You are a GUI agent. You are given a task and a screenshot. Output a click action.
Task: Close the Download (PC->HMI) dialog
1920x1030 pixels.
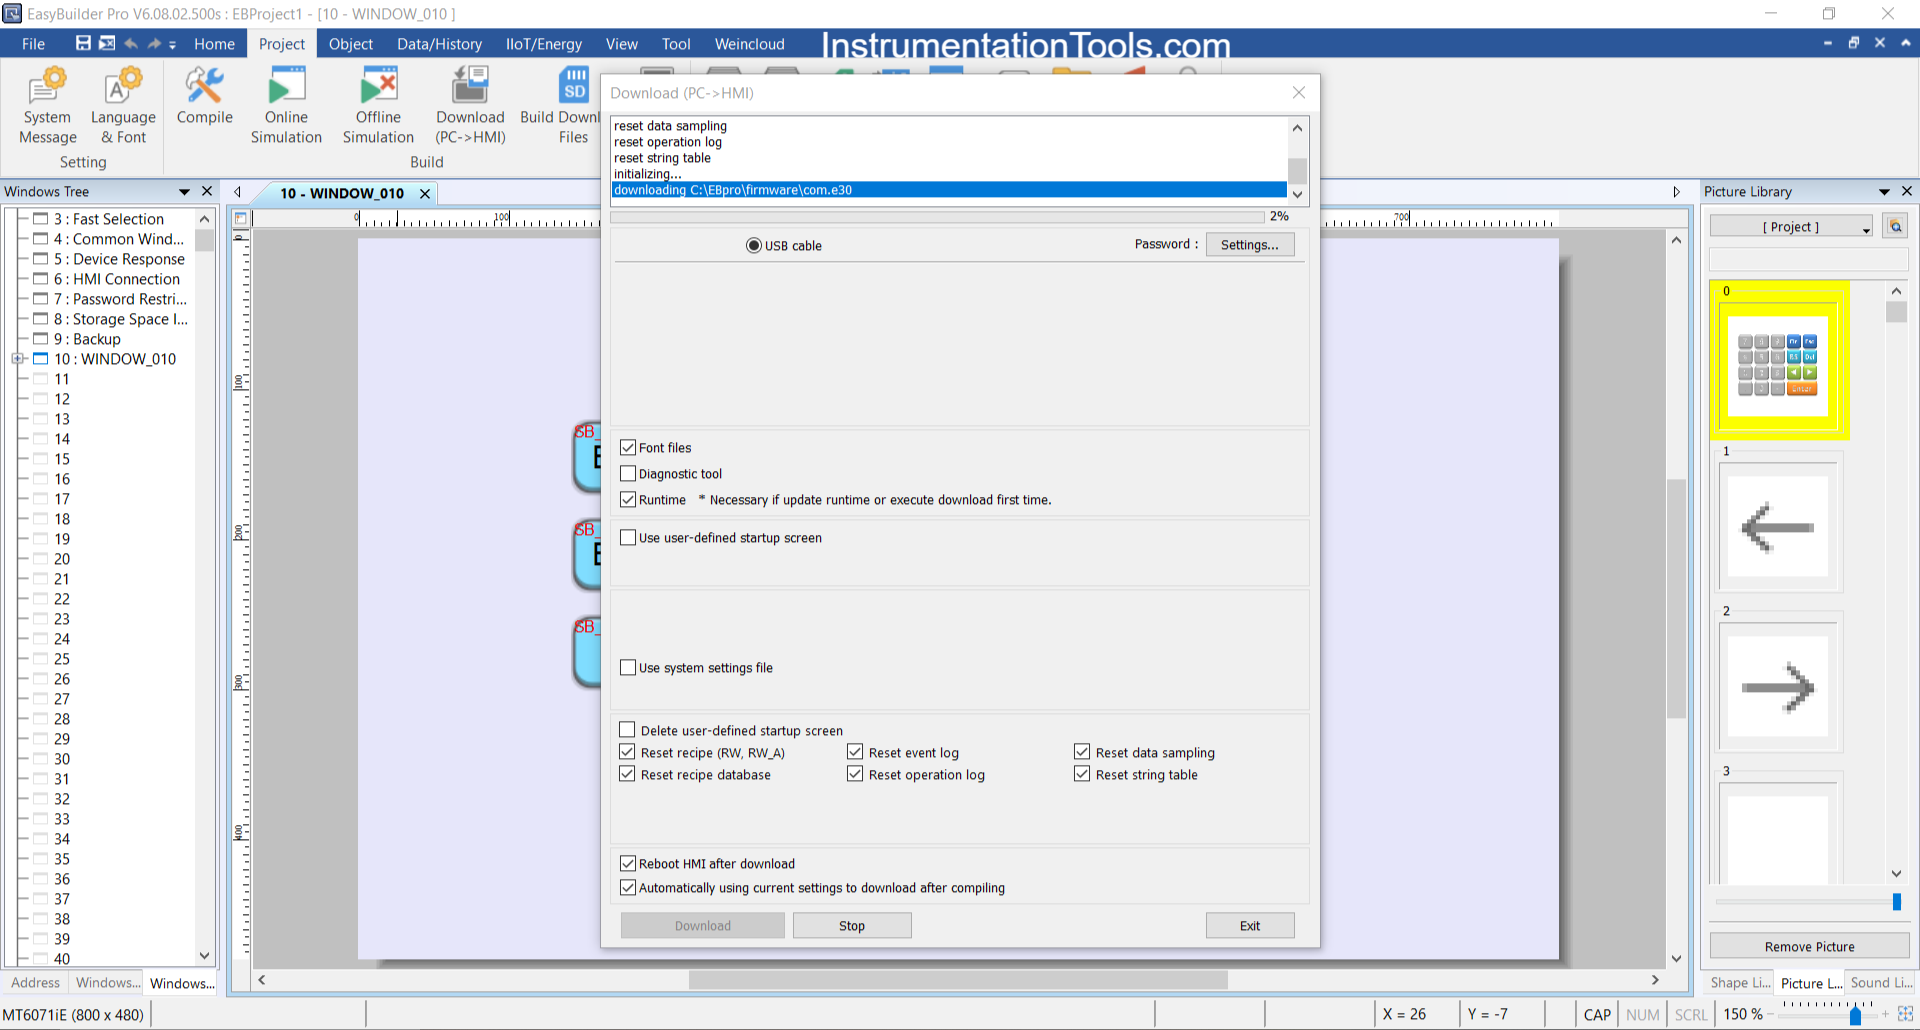1298,92
